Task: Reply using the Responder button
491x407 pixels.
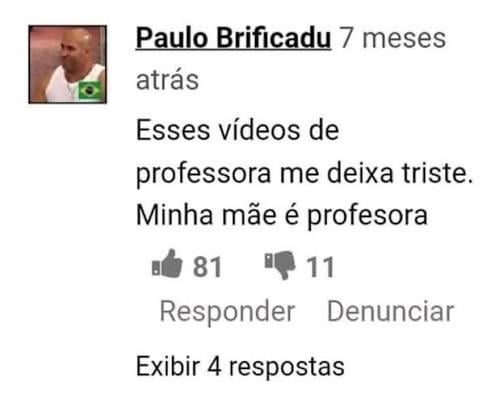Action: click(x=227, y=311)
